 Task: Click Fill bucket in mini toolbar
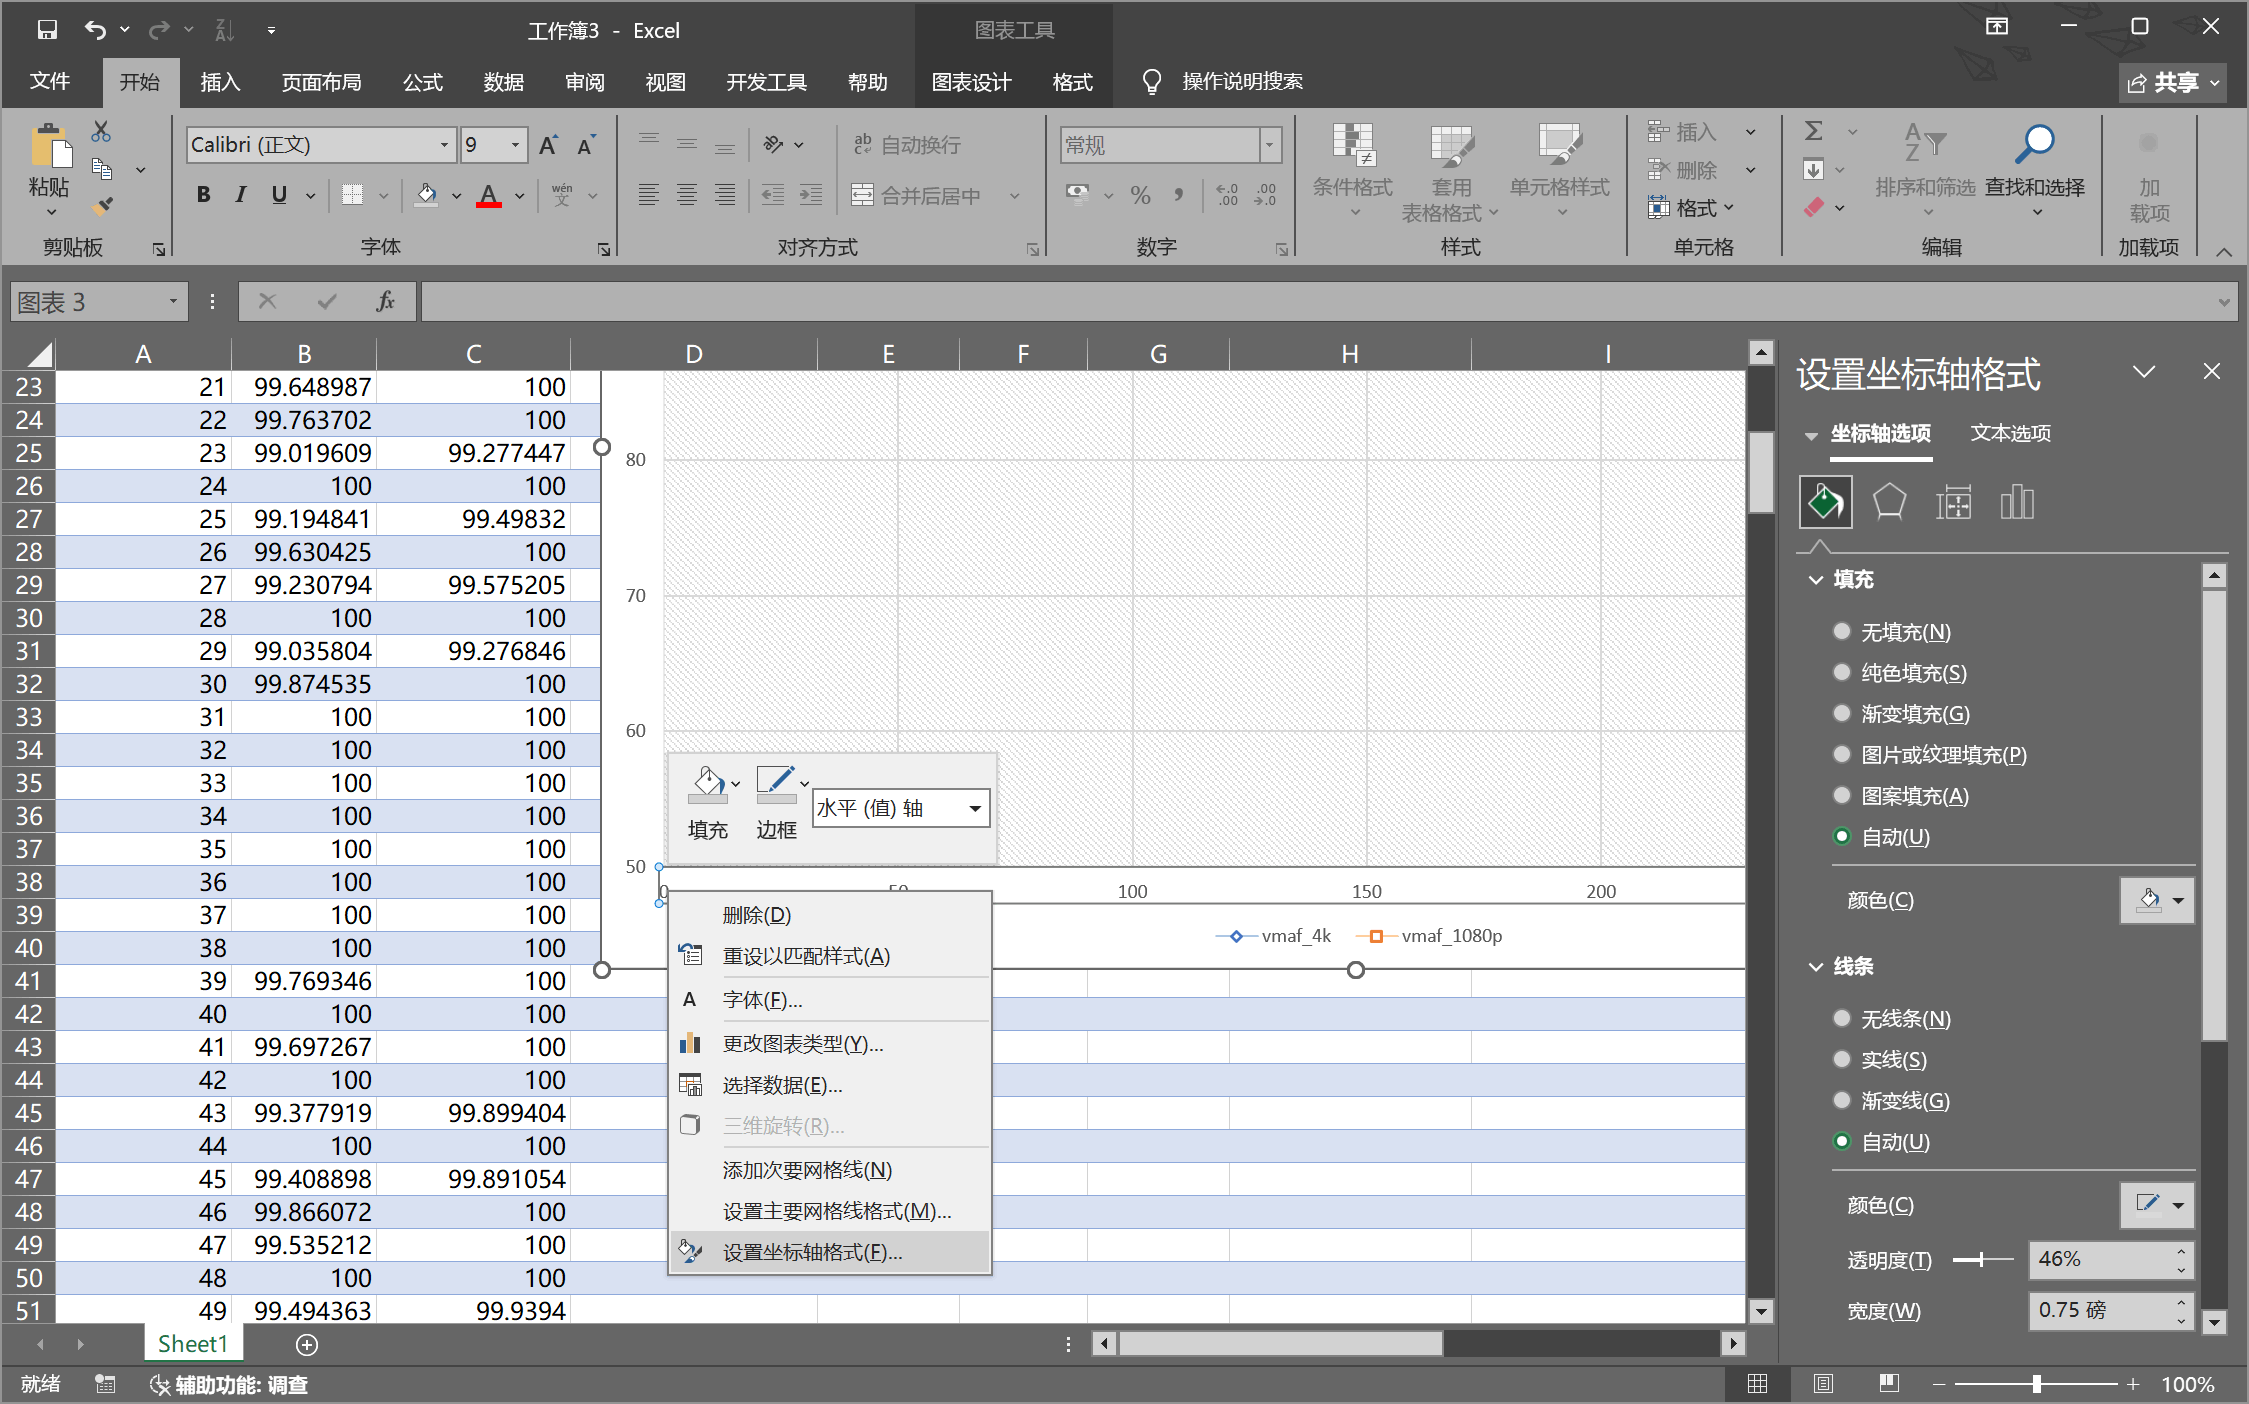[707, 785]
